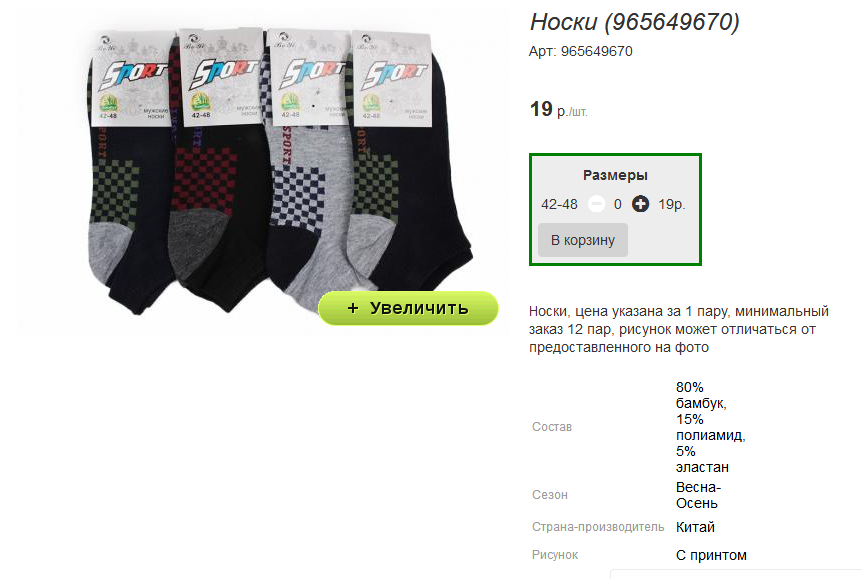Click the Сезон value Весна-Осень
This screenshot has width=862, height=579.
tap(698, 495)
